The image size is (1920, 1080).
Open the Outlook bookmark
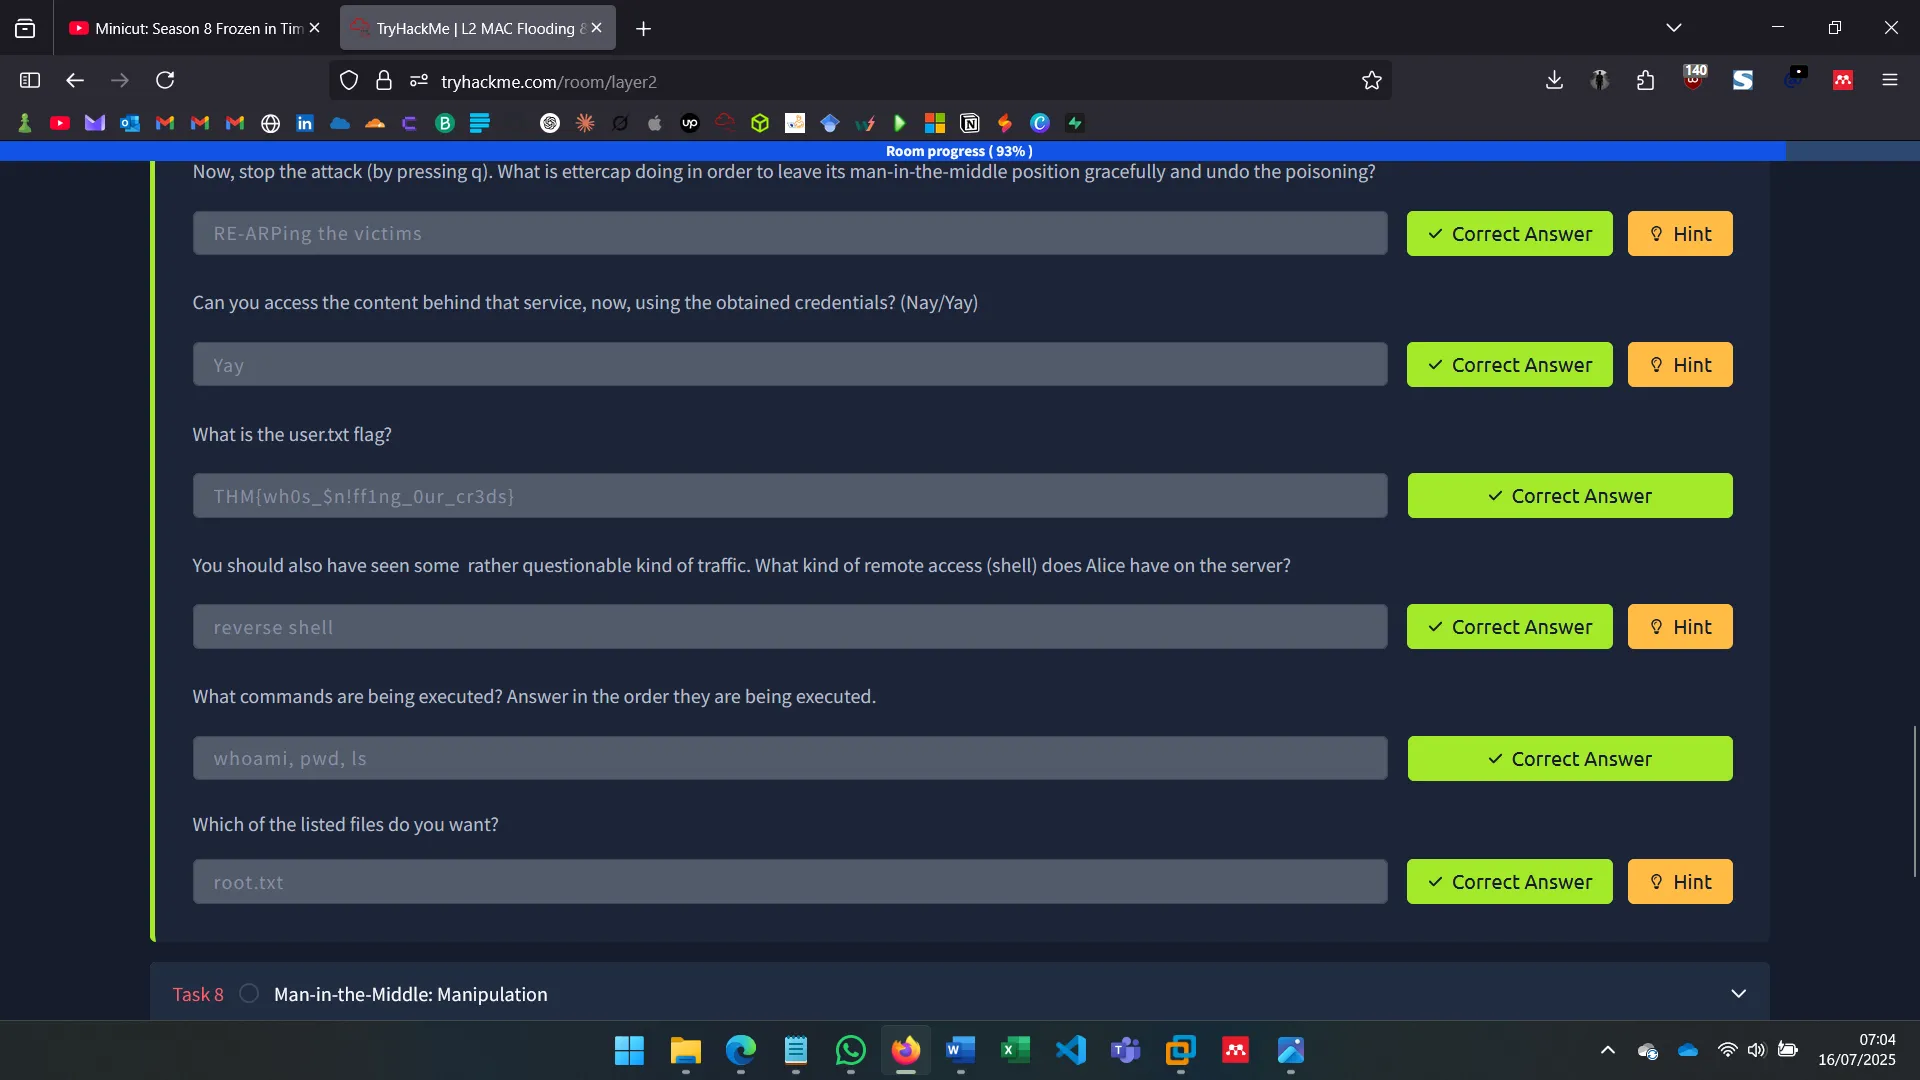pyautogui.click(x=129, y=122)
